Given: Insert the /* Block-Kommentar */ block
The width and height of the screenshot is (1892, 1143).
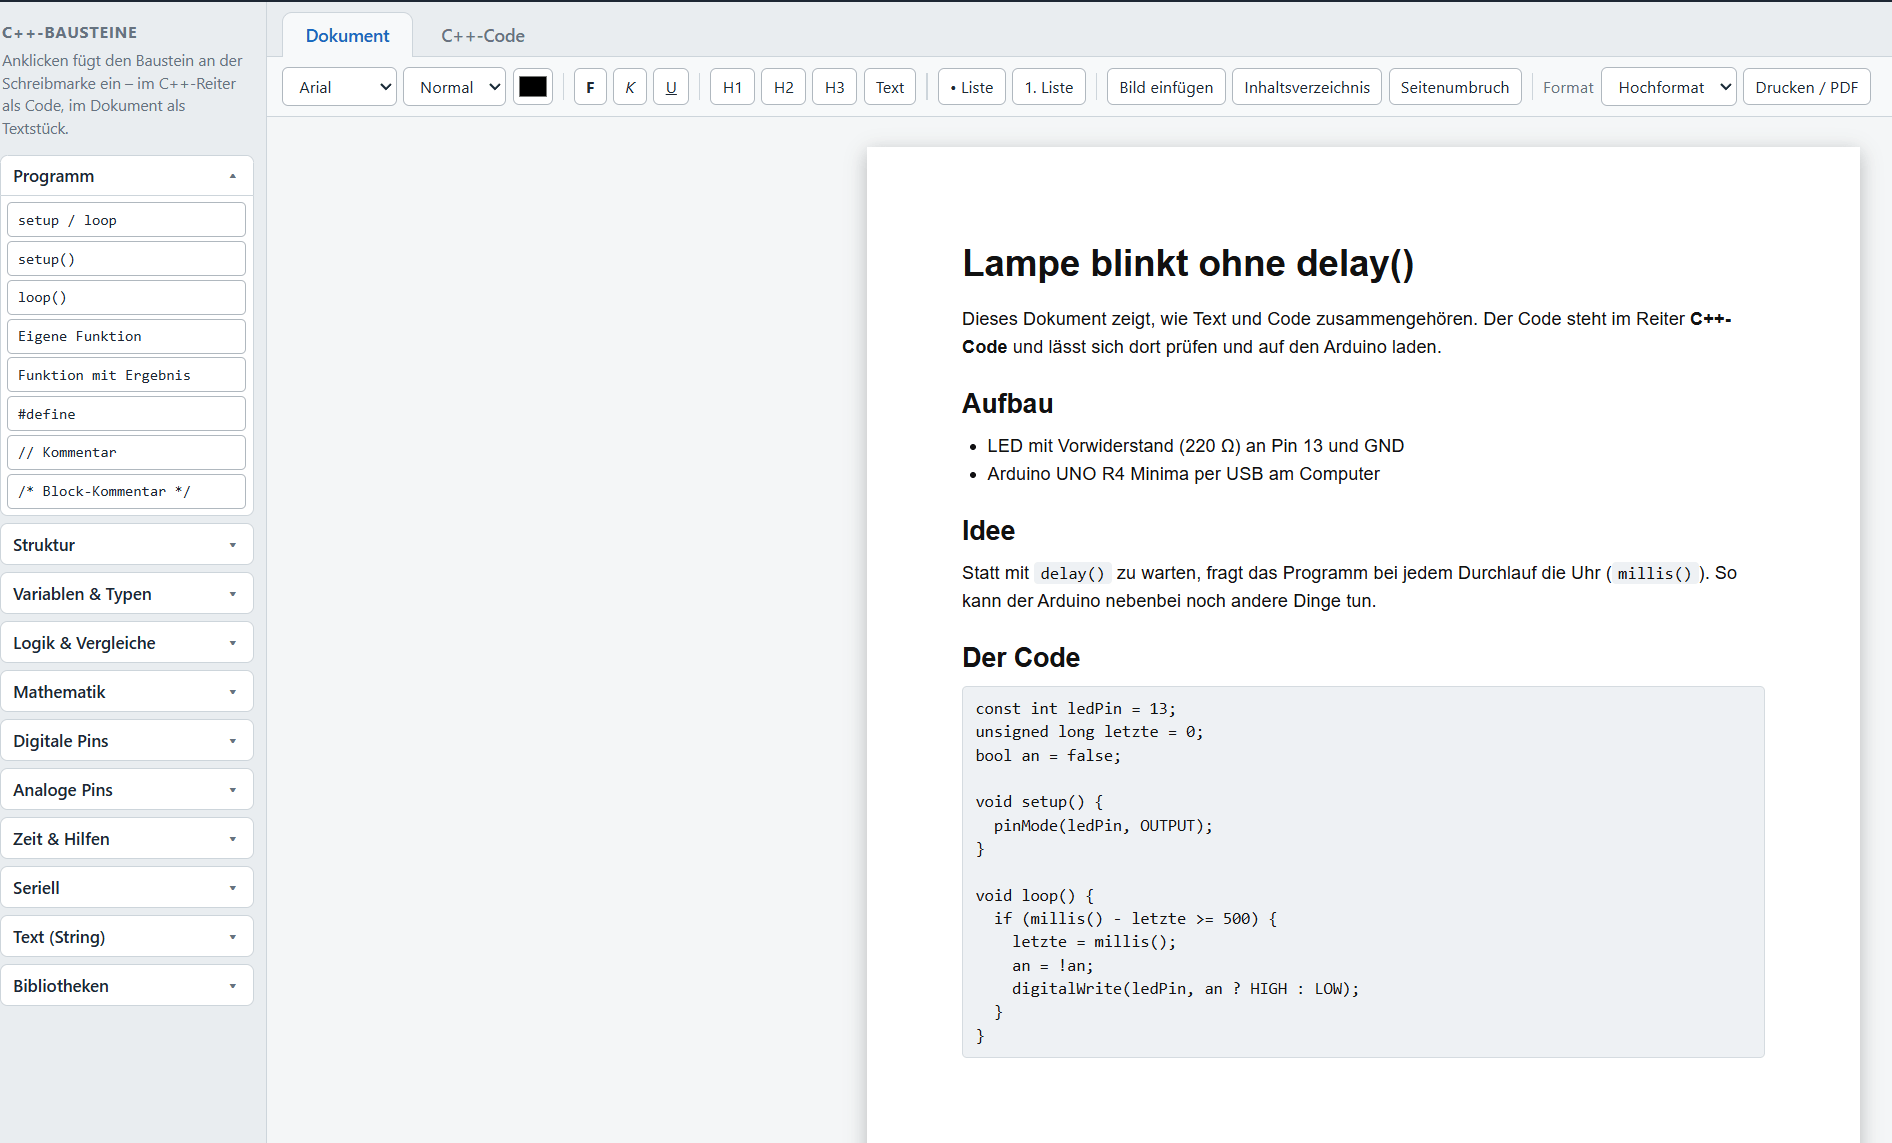Looking at the screenshot, I should pyautogui.click(x=126, y=491).
